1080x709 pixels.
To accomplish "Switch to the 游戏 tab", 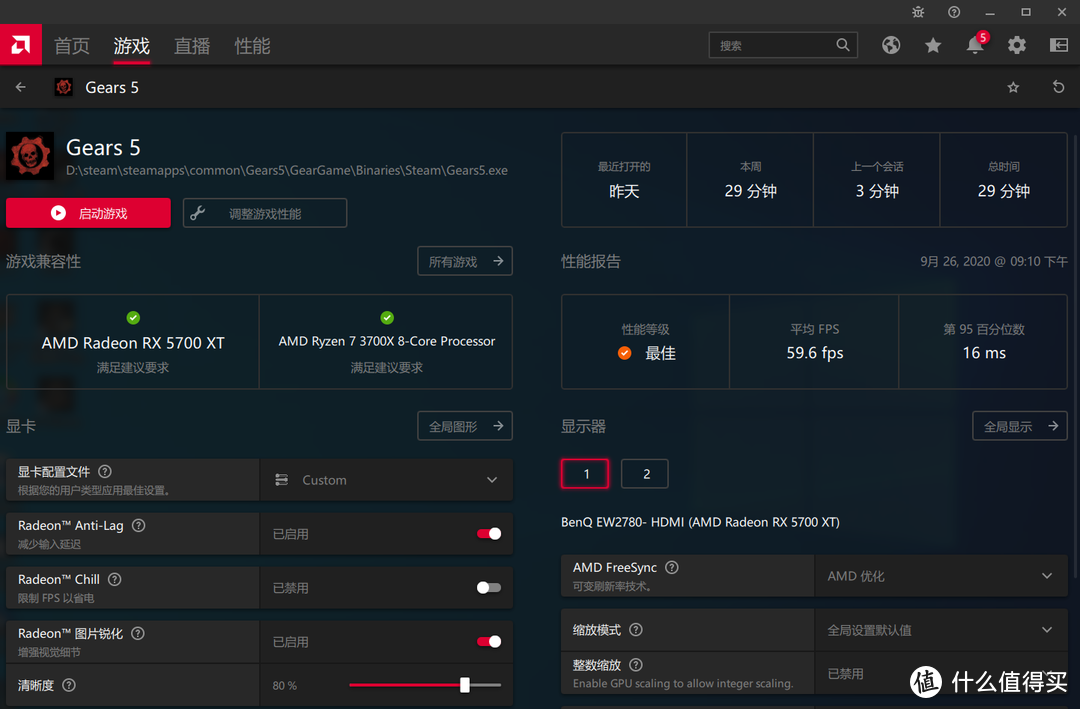I will (x=132, y=45).
